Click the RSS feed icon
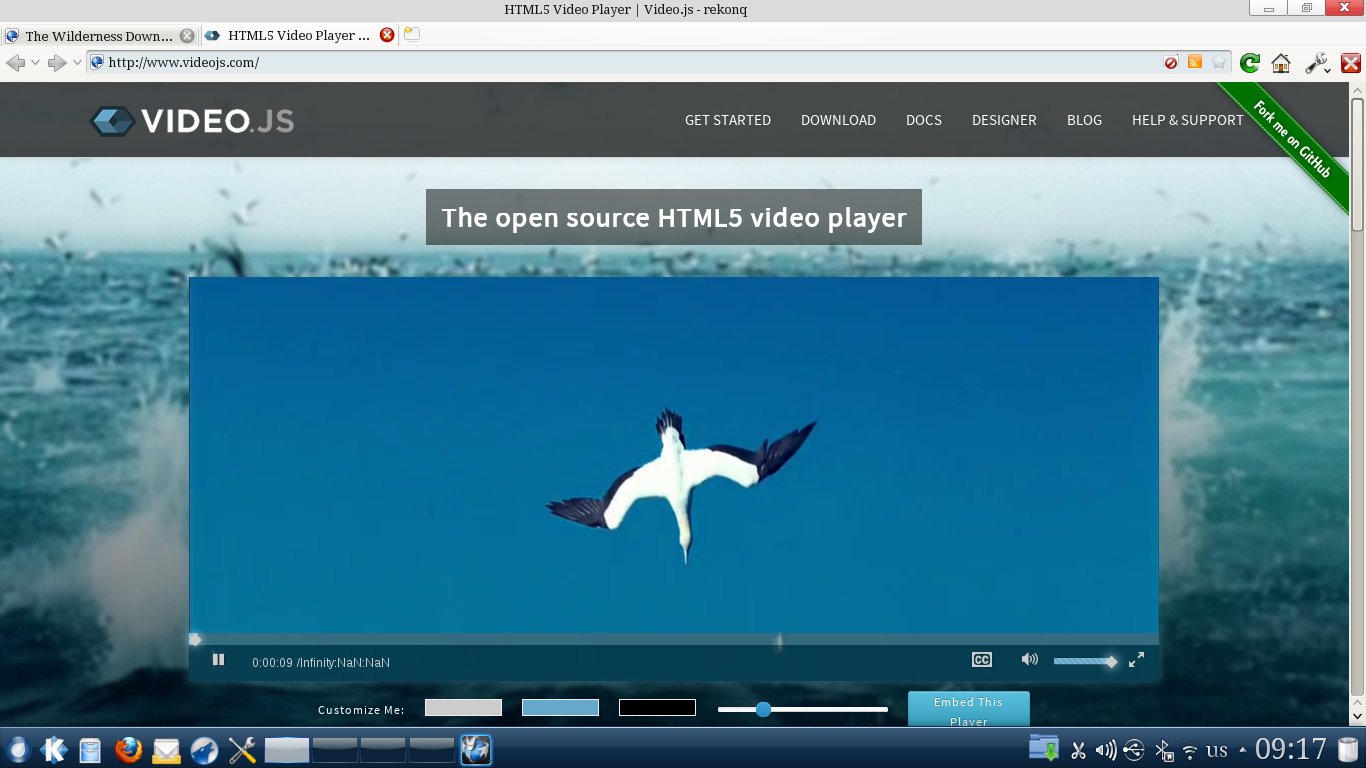Screen dimensions: 1366x768 pyautogui.click(x=1195, y=62)
